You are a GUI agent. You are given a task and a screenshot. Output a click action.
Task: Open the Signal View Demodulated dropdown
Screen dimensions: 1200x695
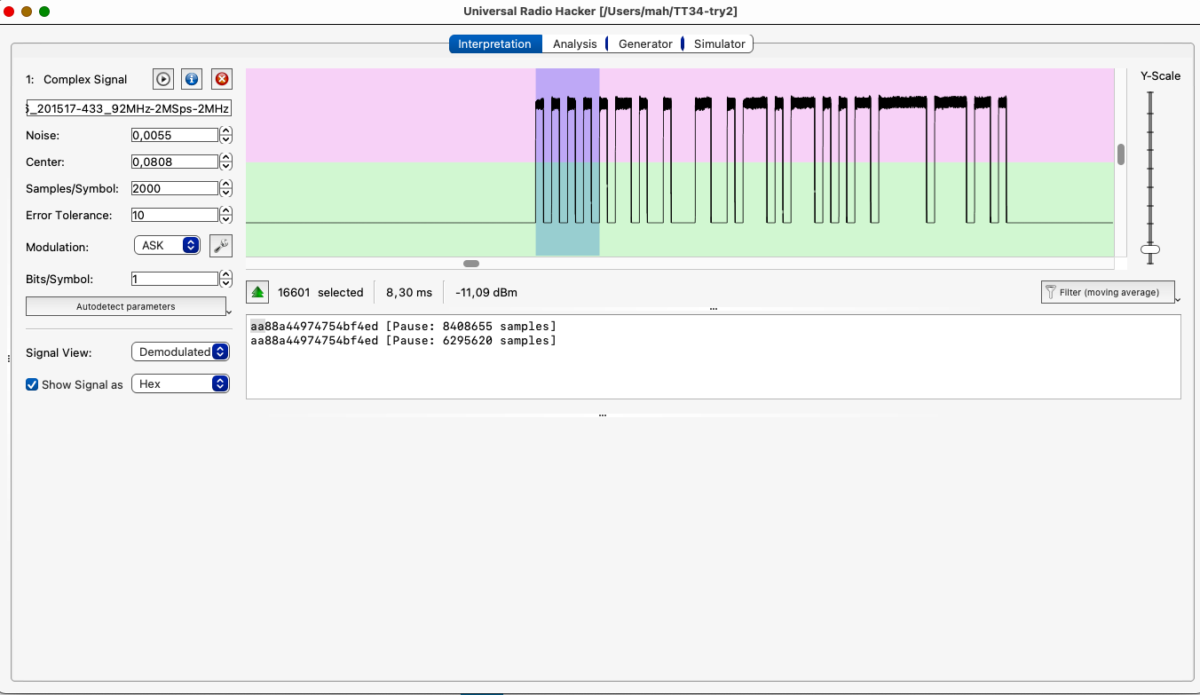pyautogui.click(x=180, y=351)
